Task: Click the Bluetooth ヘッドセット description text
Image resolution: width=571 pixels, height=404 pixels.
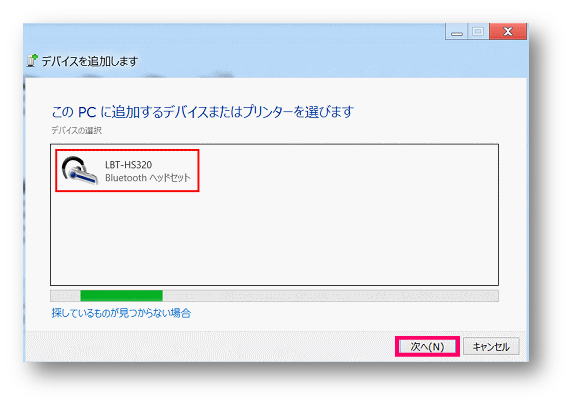Action: (x=147, y=177)
